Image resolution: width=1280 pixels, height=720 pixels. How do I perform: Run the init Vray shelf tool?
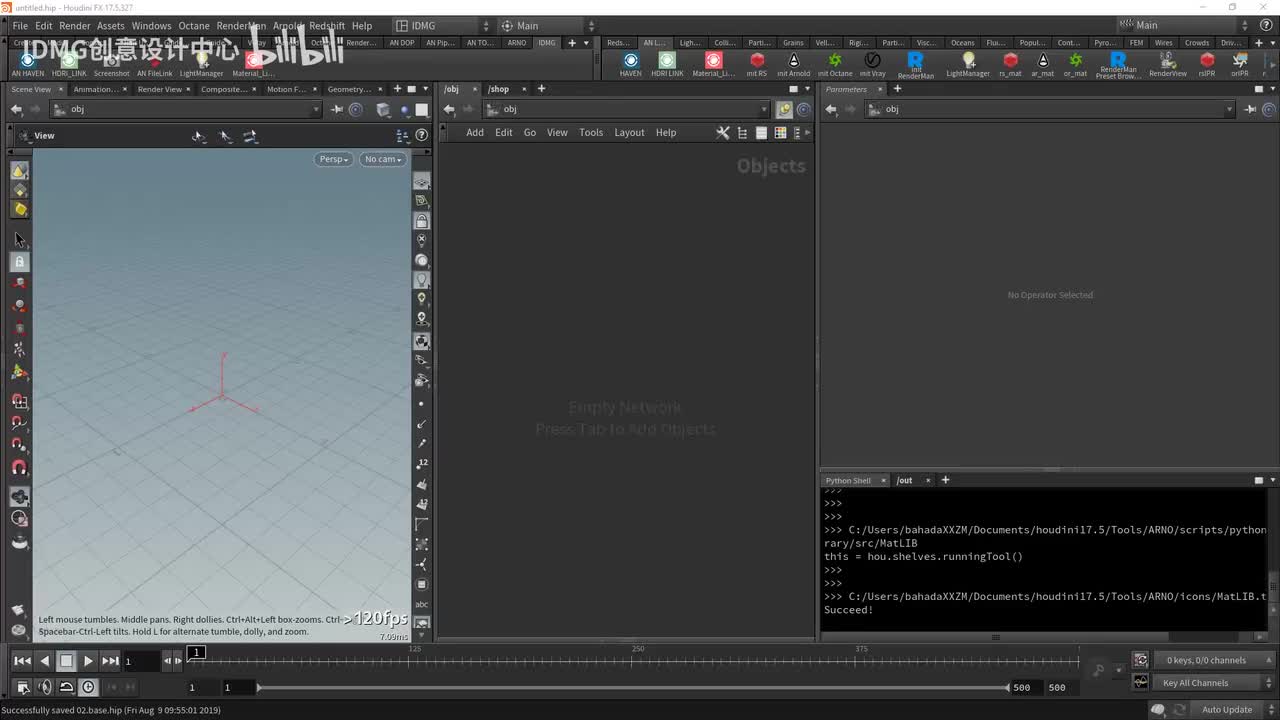pos(872,64)
